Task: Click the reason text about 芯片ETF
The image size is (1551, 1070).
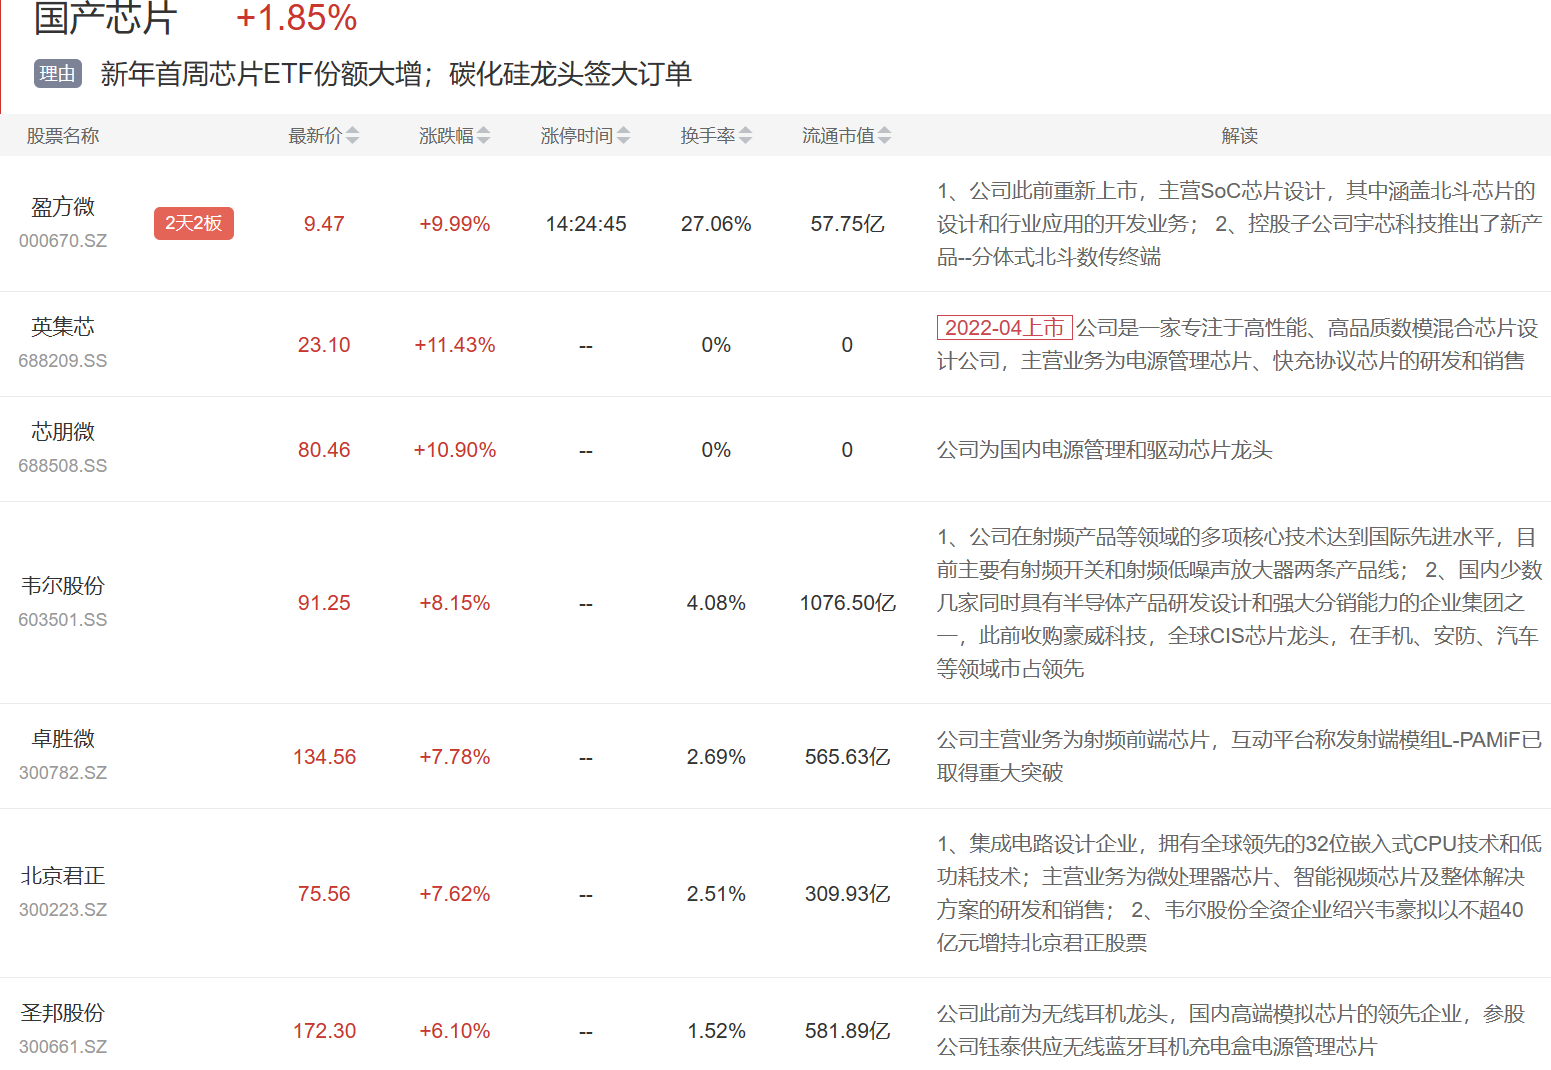Action: pyautogui.click(x=396, y=74)
